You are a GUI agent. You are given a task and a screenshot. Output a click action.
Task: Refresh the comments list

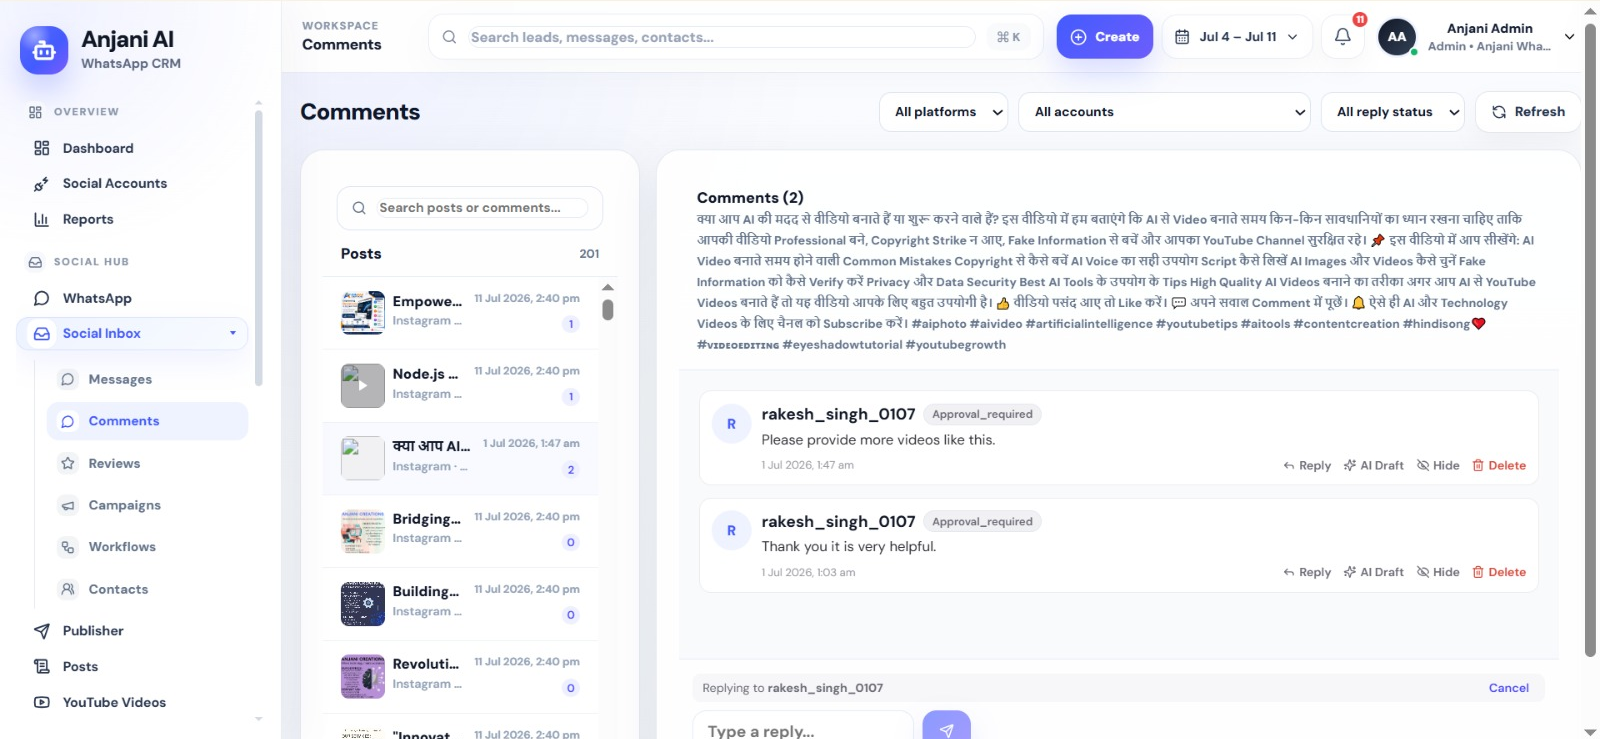[x=1528, y=112]
